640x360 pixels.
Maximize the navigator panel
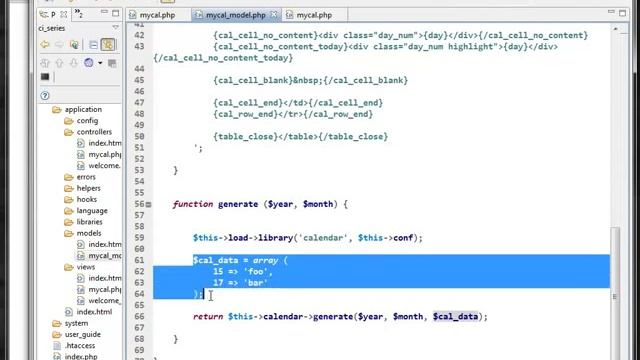click(x=116, y=13)
